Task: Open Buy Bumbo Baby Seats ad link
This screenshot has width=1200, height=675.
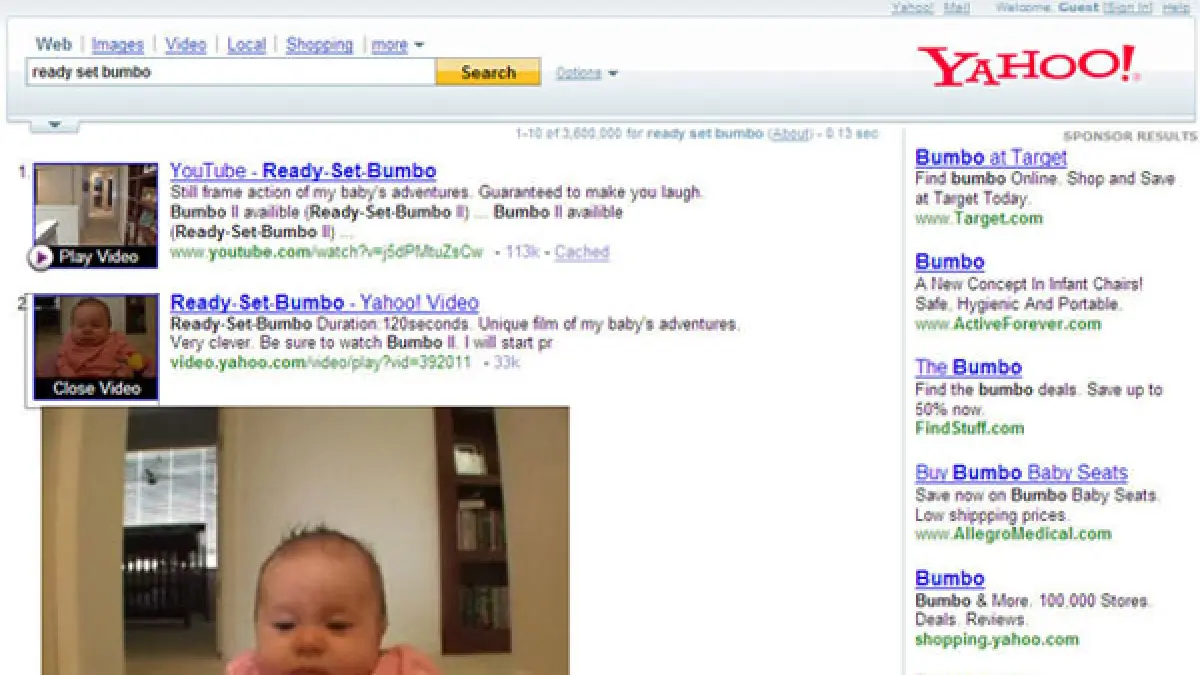Action: 1020,472
